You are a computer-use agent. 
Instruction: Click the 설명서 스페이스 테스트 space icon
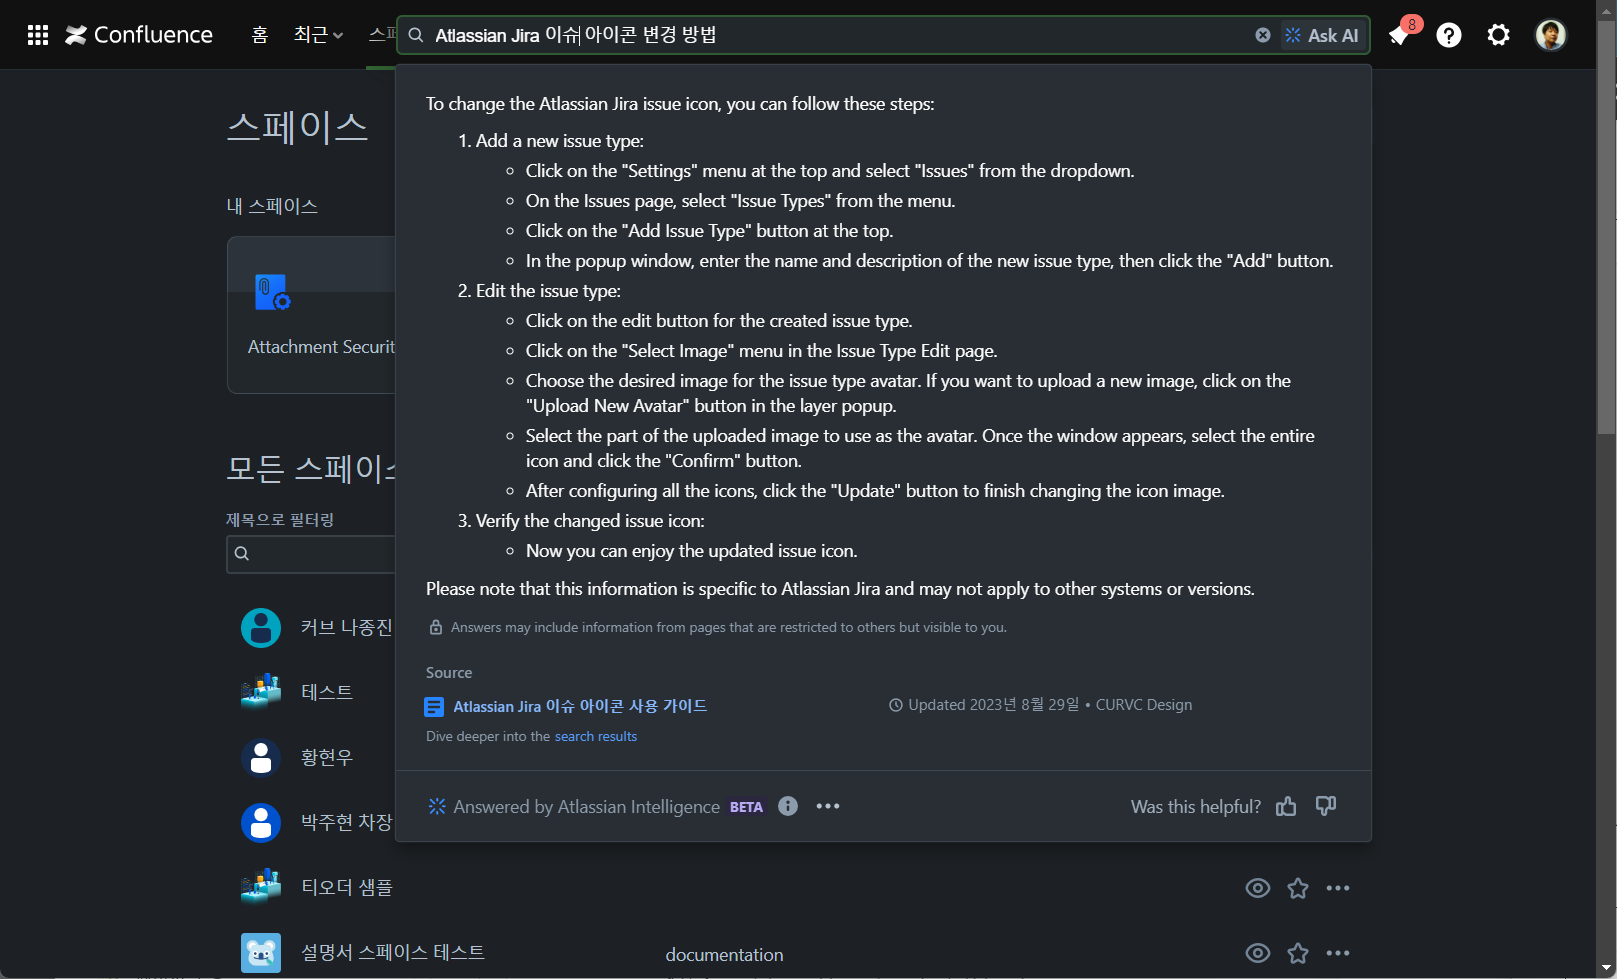click(261, 952)
